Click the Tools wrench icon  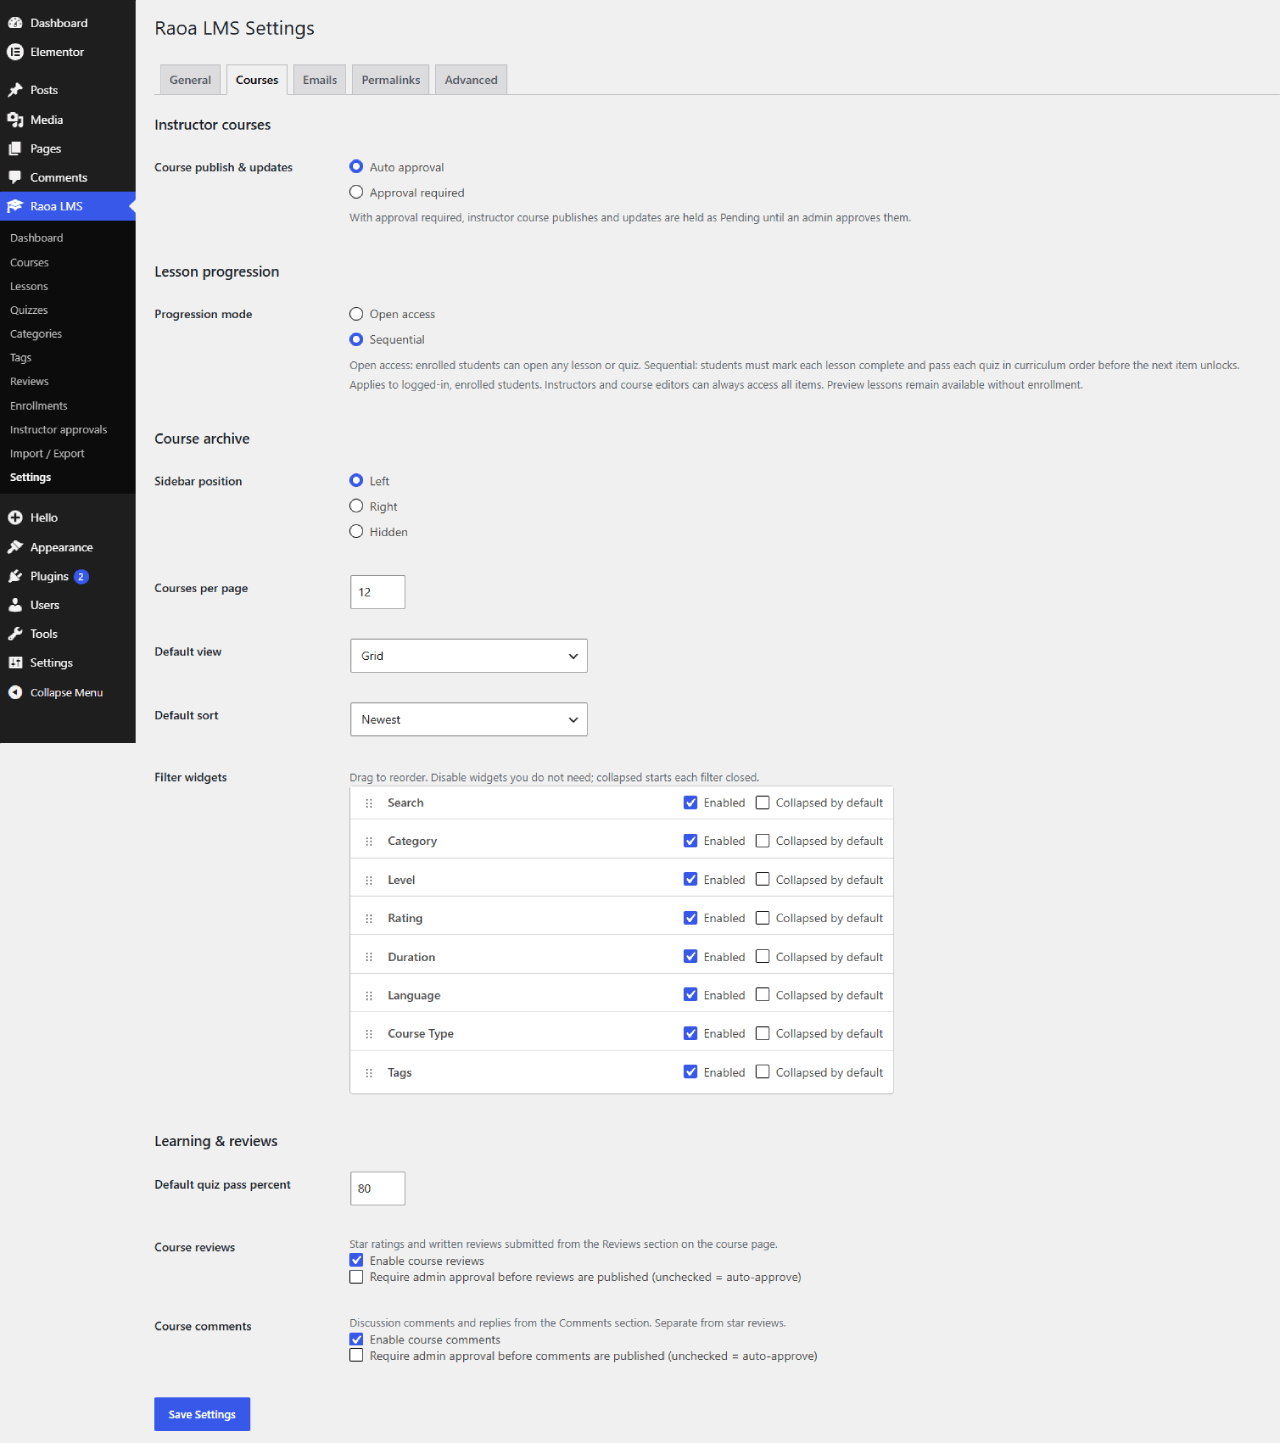pos(15,634)
